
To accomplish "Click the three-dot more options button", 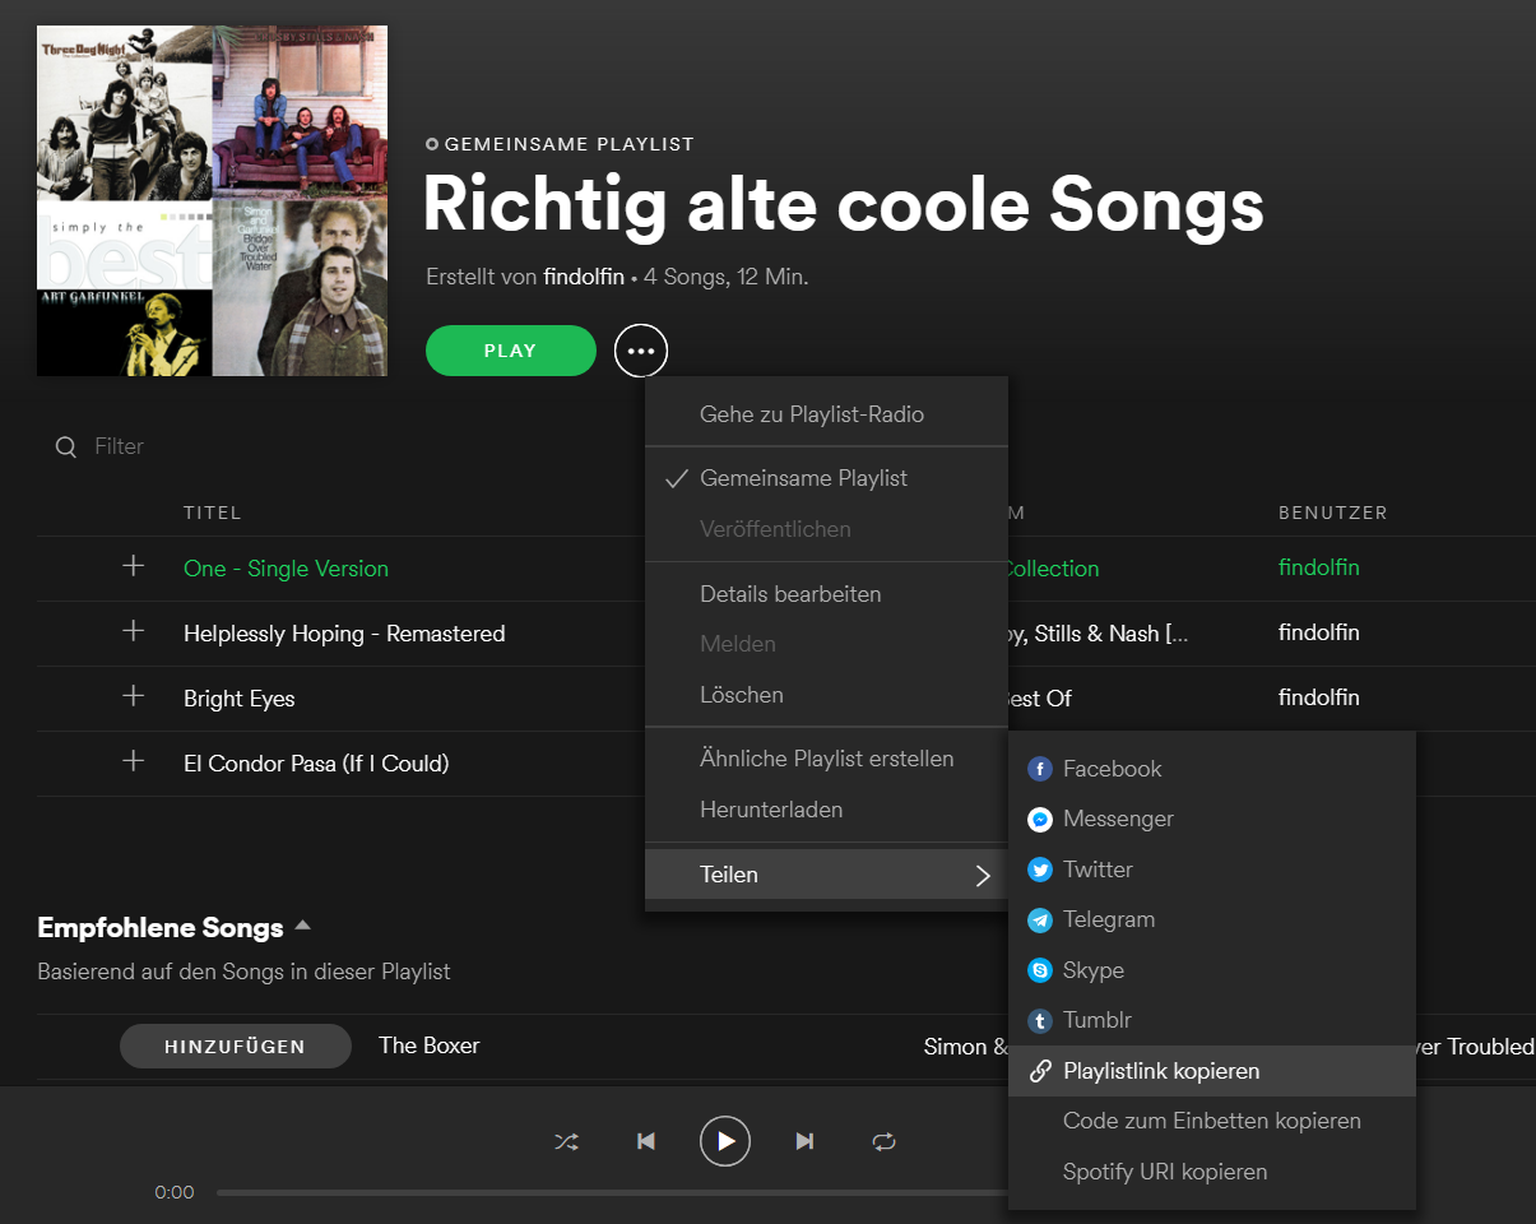I will coord(640,351).
